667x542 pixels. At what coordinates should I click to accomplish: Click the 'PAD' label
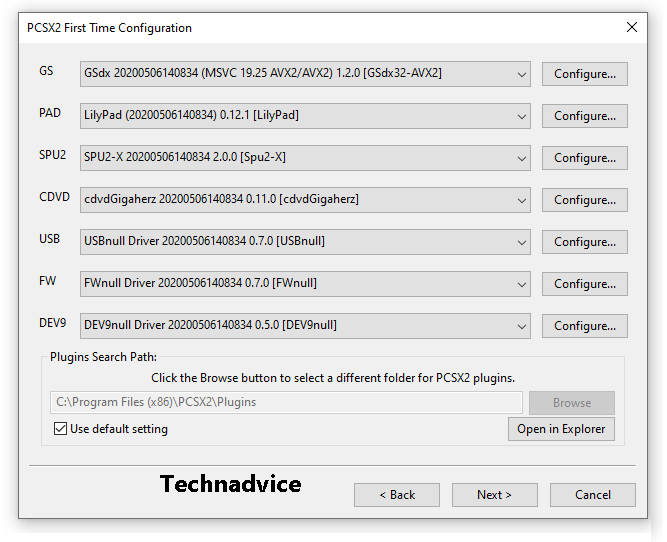[50, 113]
